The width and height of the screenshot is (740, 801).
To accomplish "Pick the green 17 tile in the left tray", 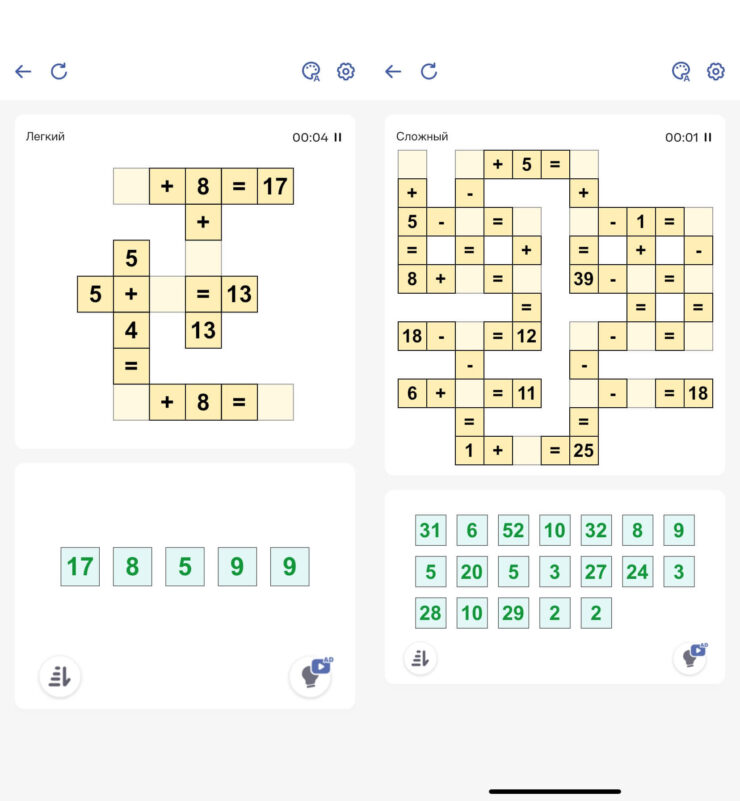I will 80,567.
